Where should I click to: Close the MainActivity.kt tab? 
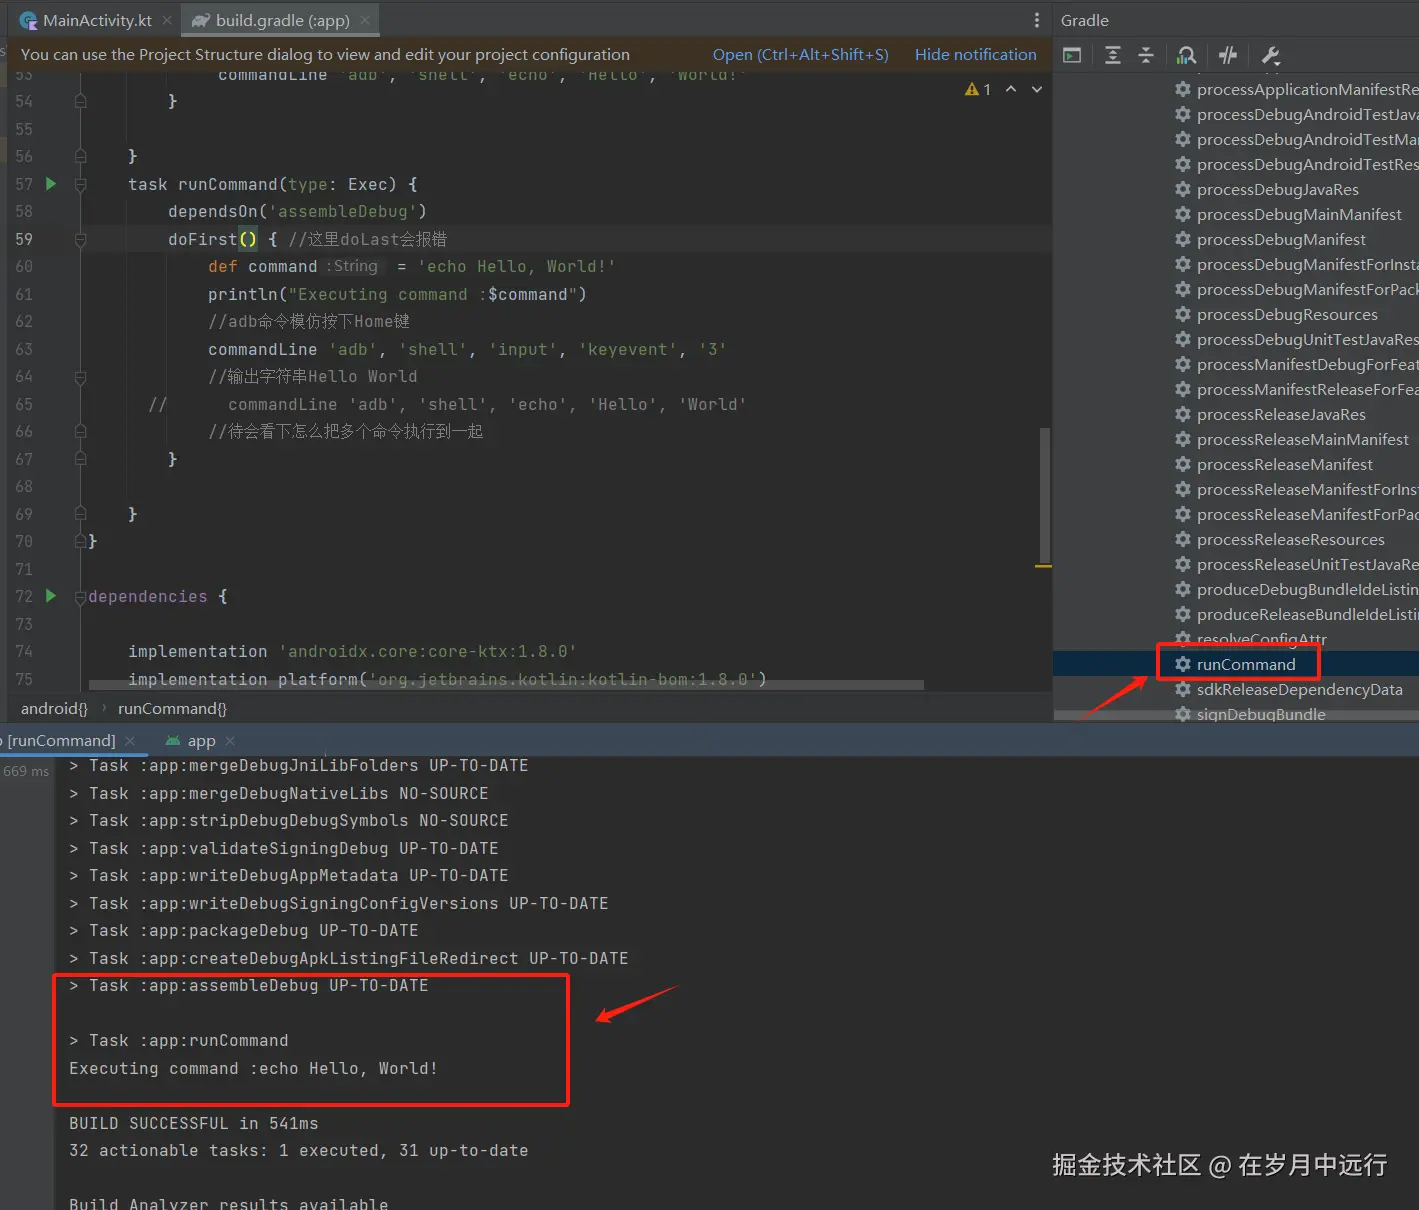[167, 20]
